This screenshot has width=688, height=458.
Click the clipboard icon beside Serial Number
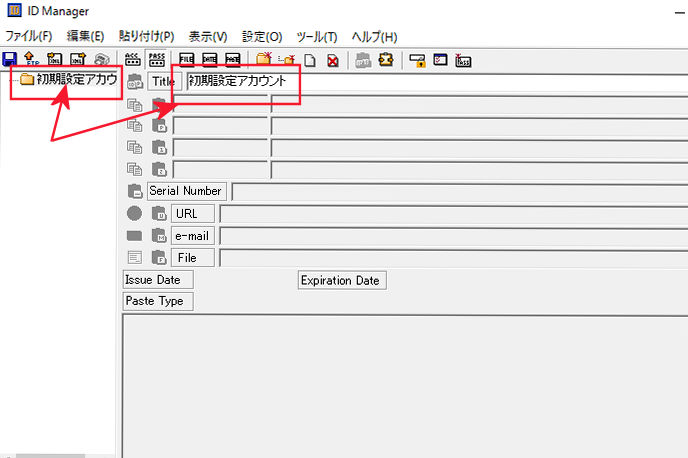point(135,191)
